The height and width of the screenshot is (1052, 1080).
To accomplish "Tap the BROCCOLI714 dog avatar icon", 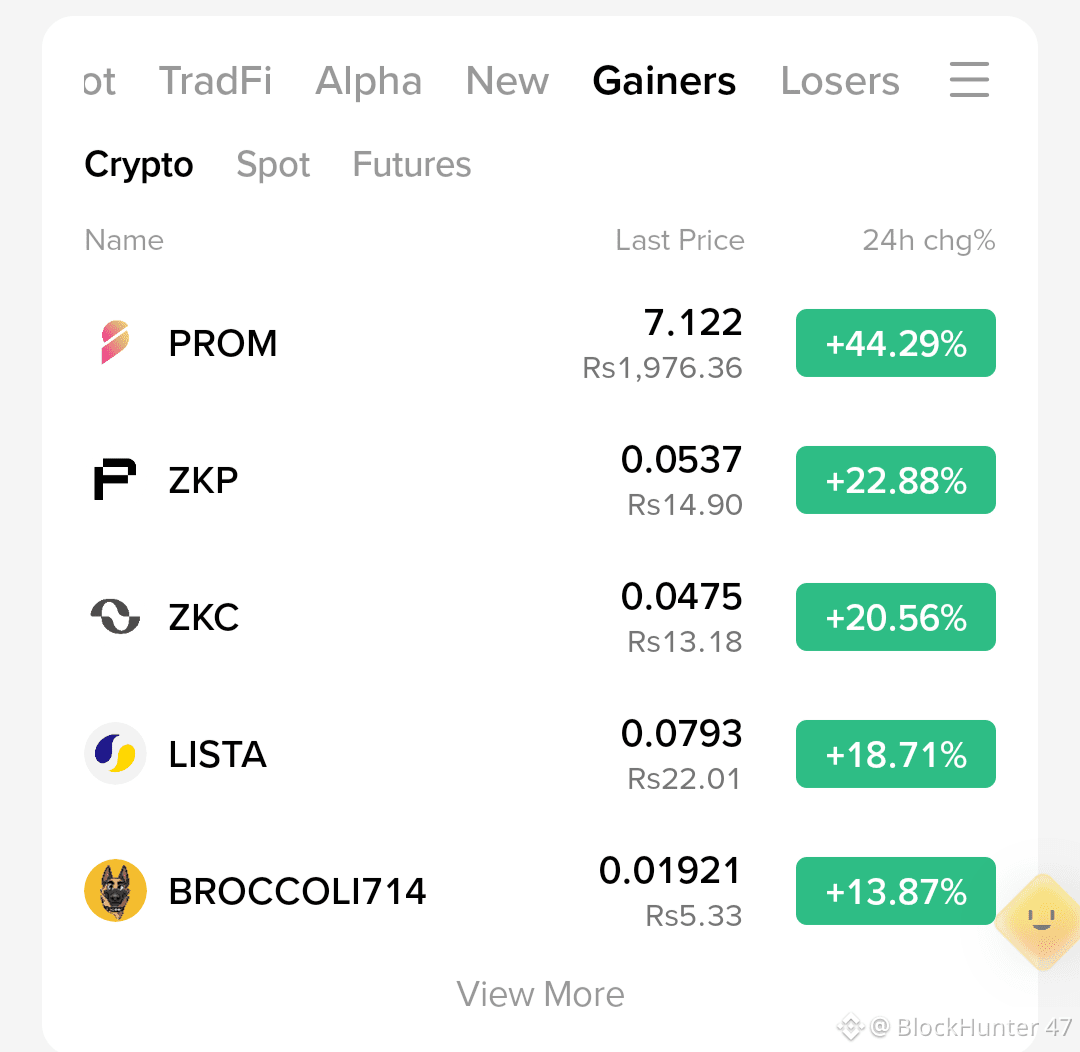I will click(115, 890).
